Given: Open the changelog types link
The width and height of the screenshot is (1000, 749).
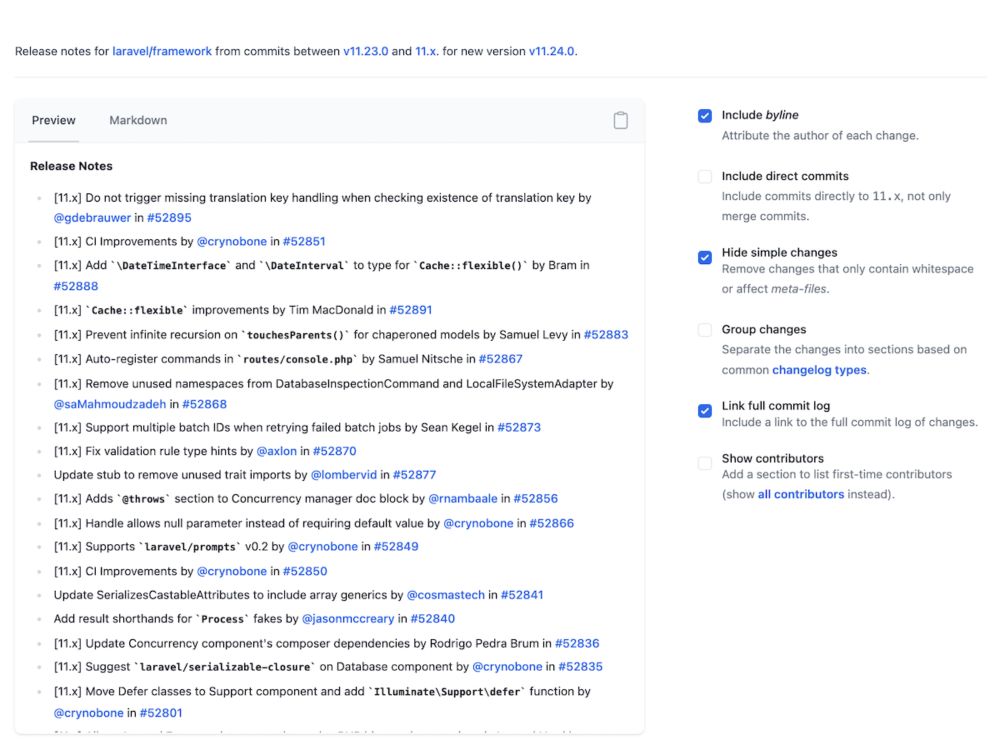Looking at the screenshot, I should [x=819, y=369].
